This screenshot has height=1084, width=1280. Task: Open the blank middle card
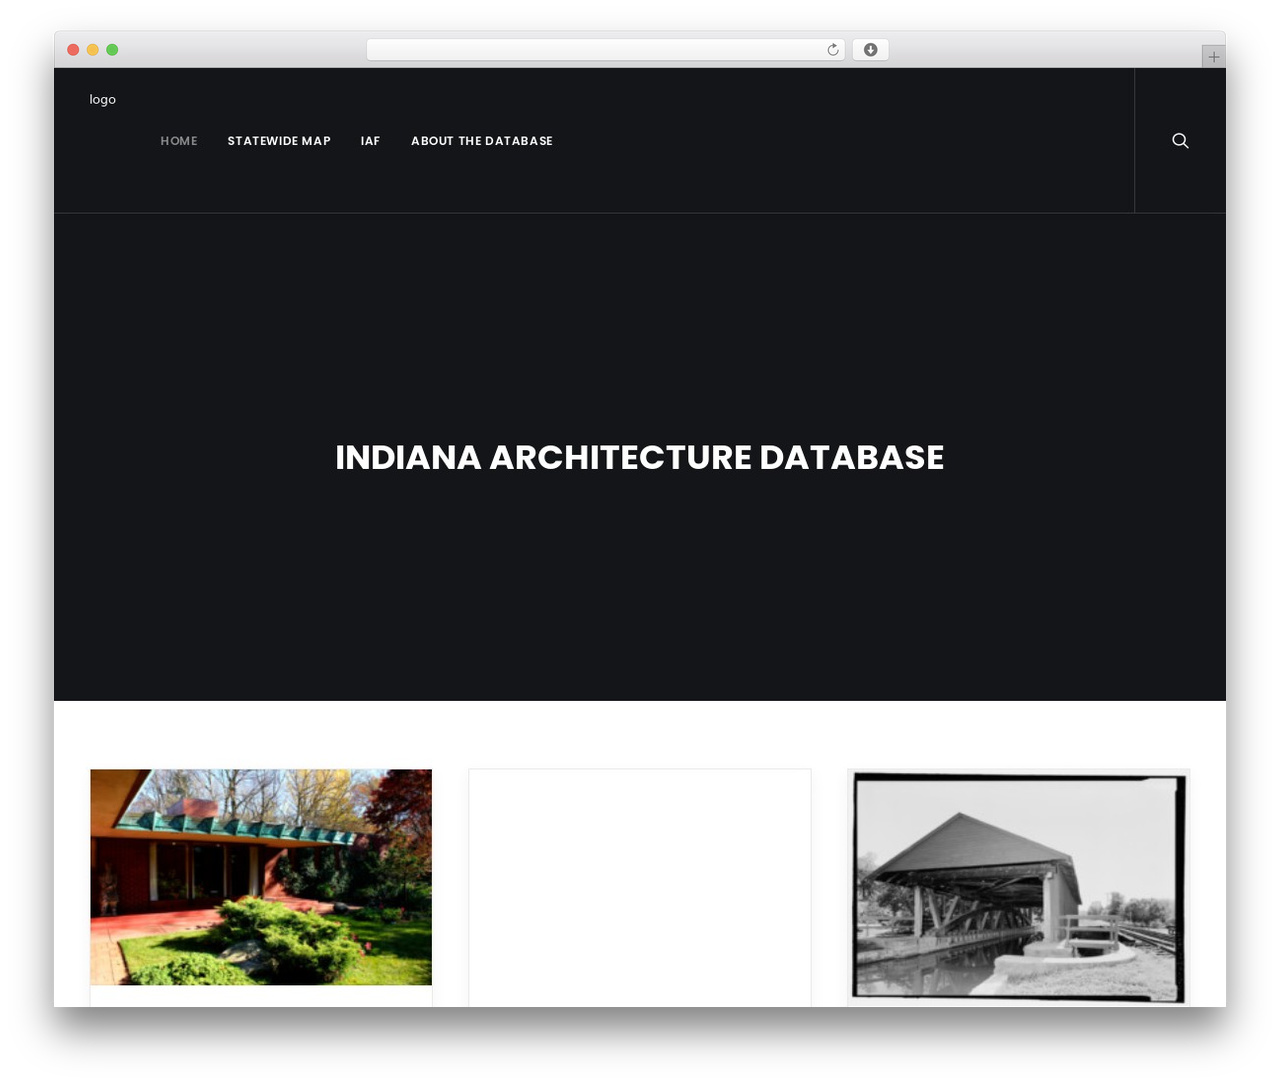click(x=640, y=887)
